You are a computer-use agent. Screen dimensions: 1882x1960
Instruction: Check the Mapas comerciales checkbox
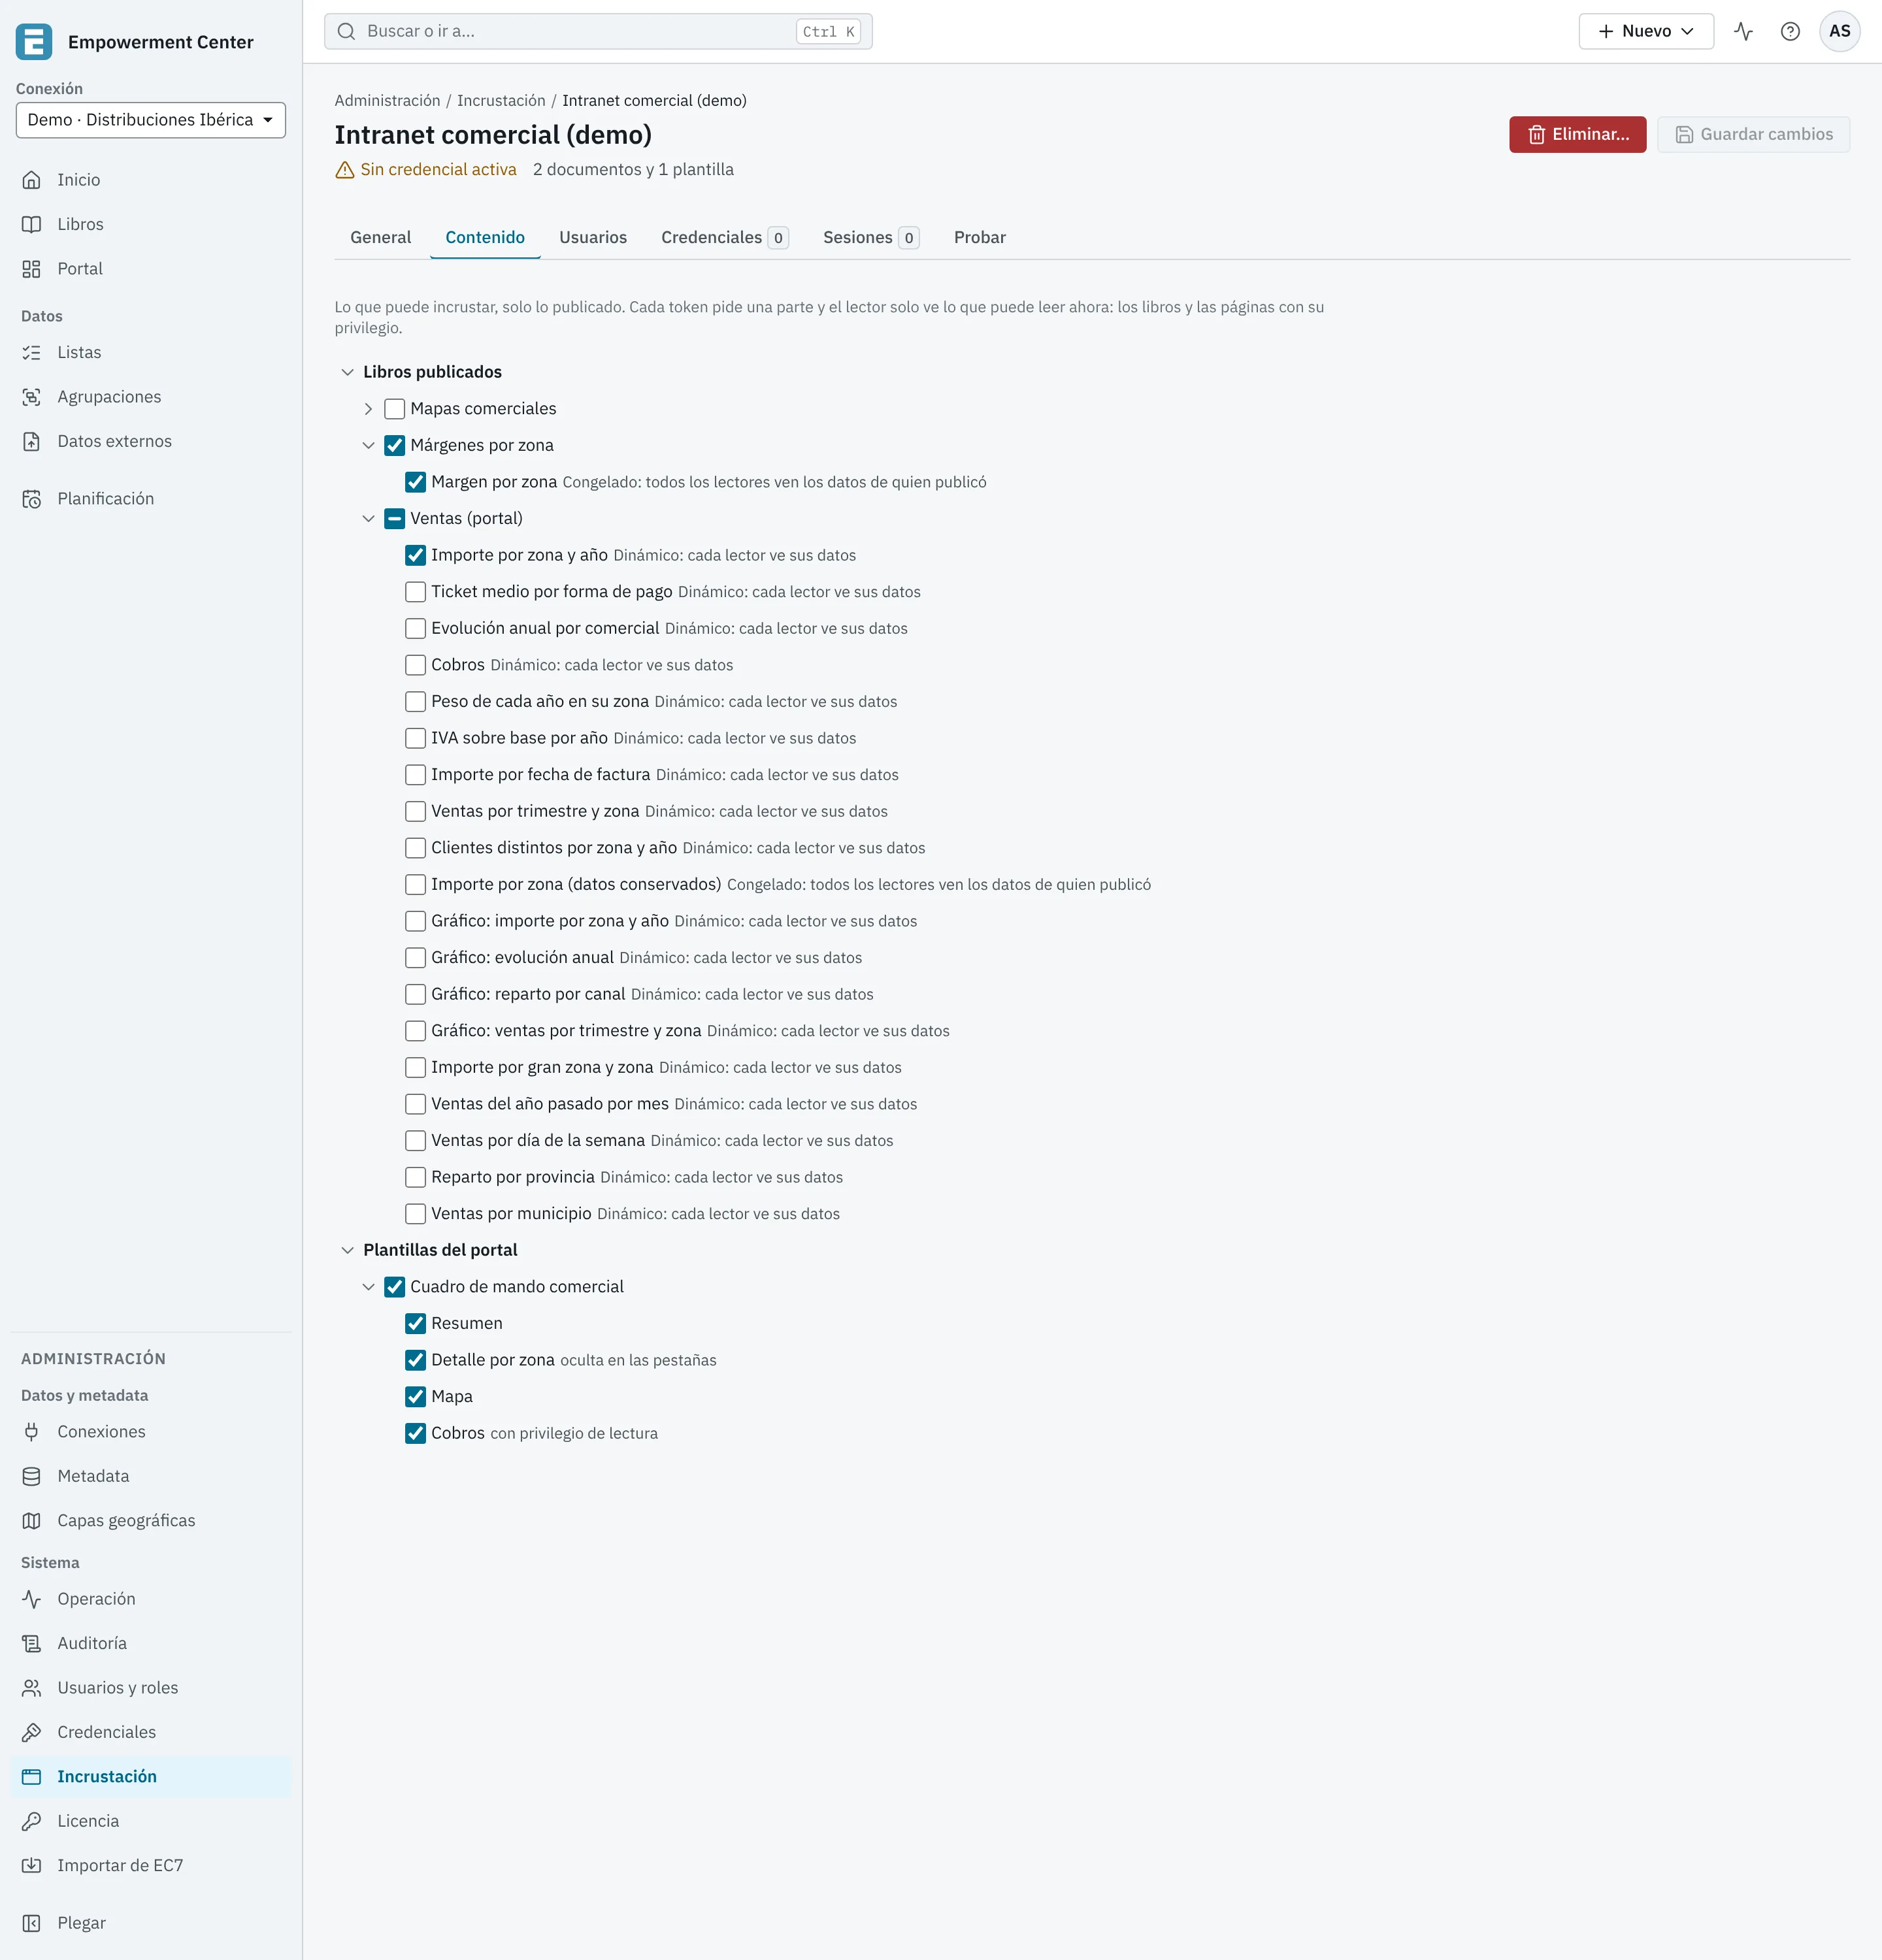(x=395, y=409)
